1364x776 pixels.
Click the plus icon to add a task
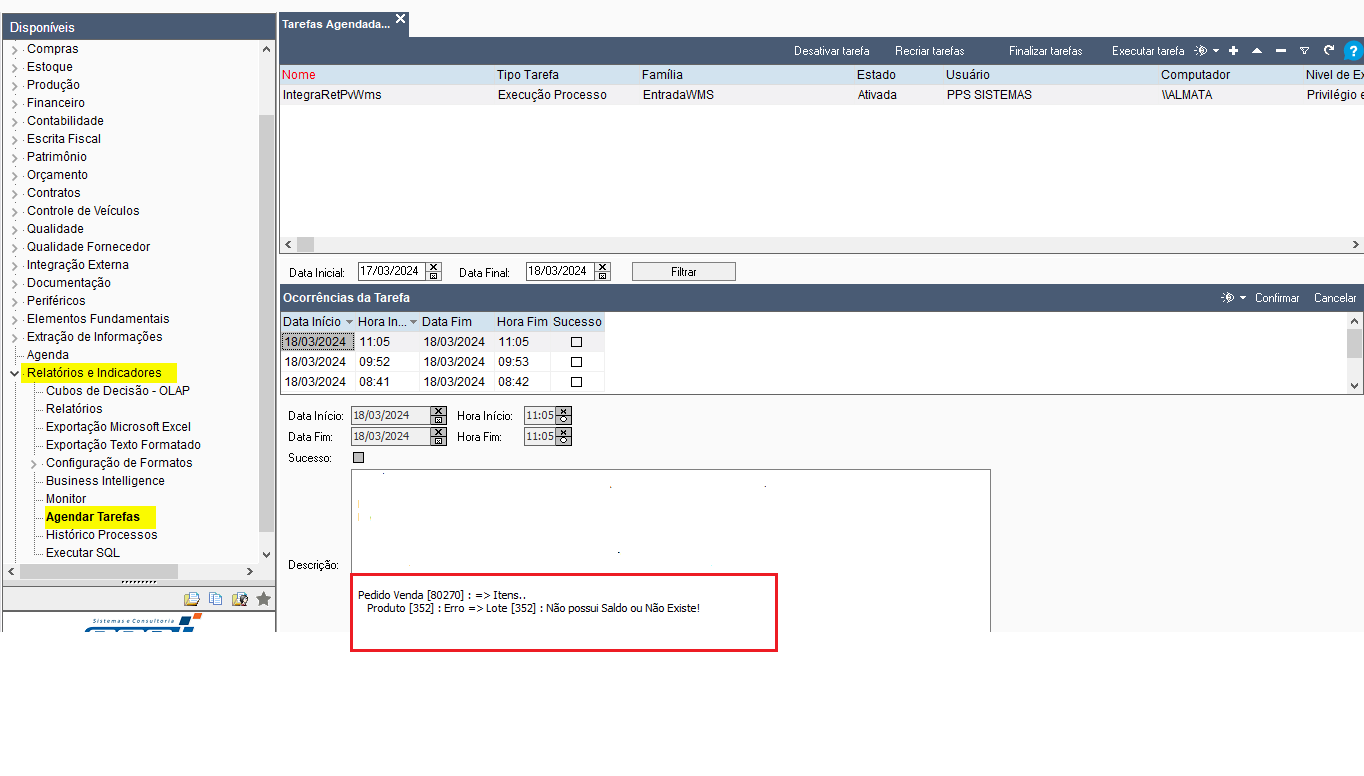(1234, 51)
